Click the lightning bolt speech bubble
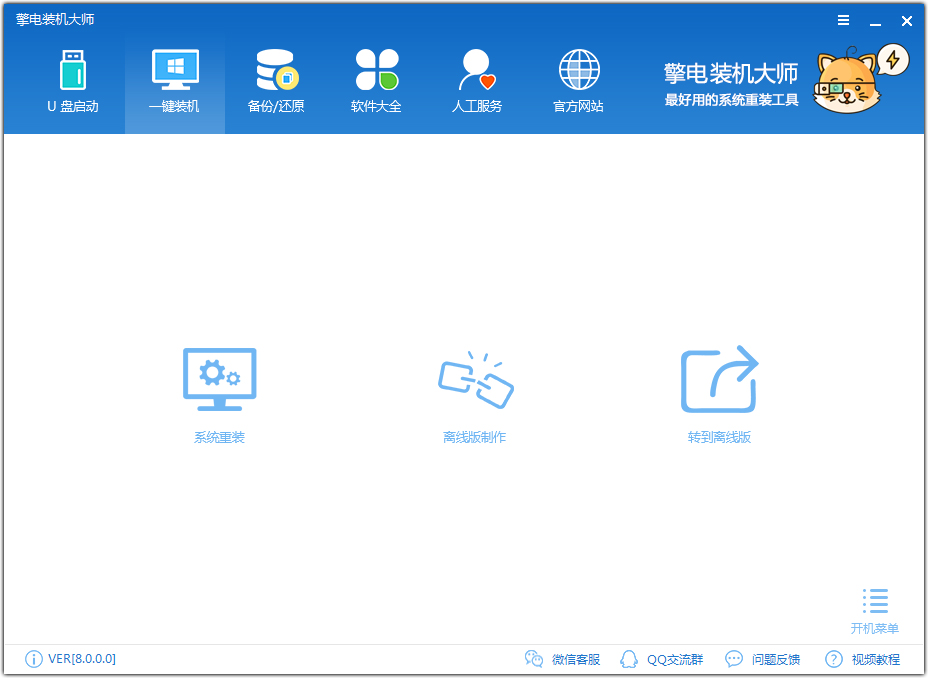The image size is (928, 678). click(892, 60)
